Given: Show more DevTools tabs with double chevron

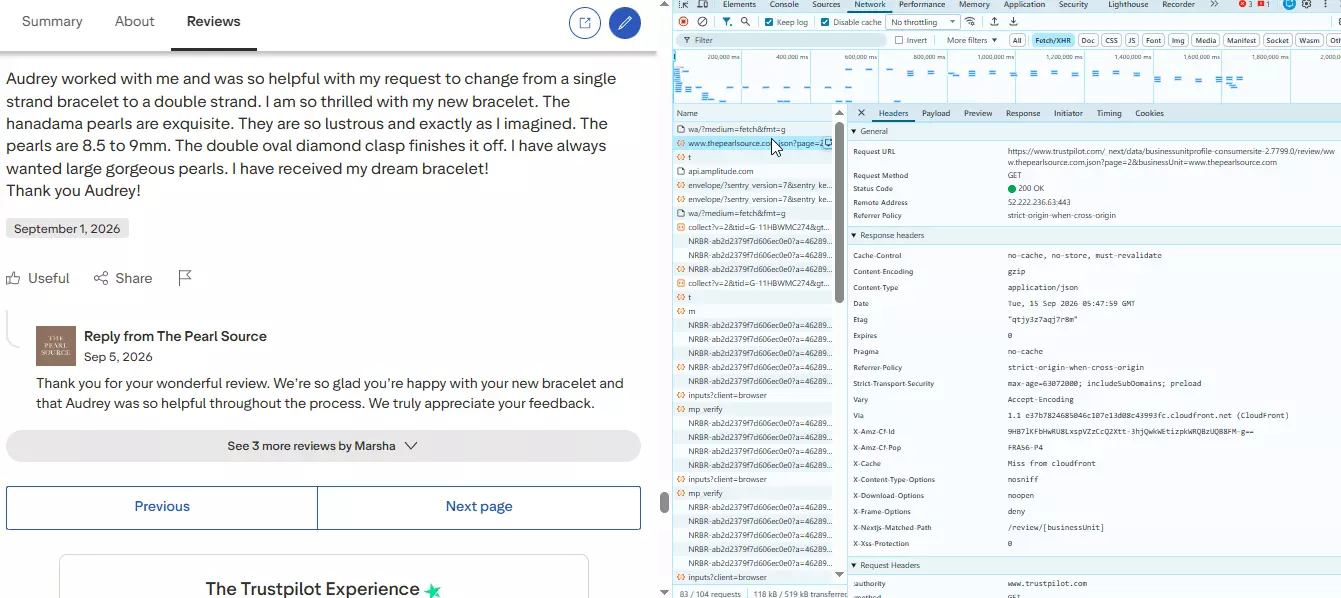Looking at the screenshot, I should point(1214,5).
